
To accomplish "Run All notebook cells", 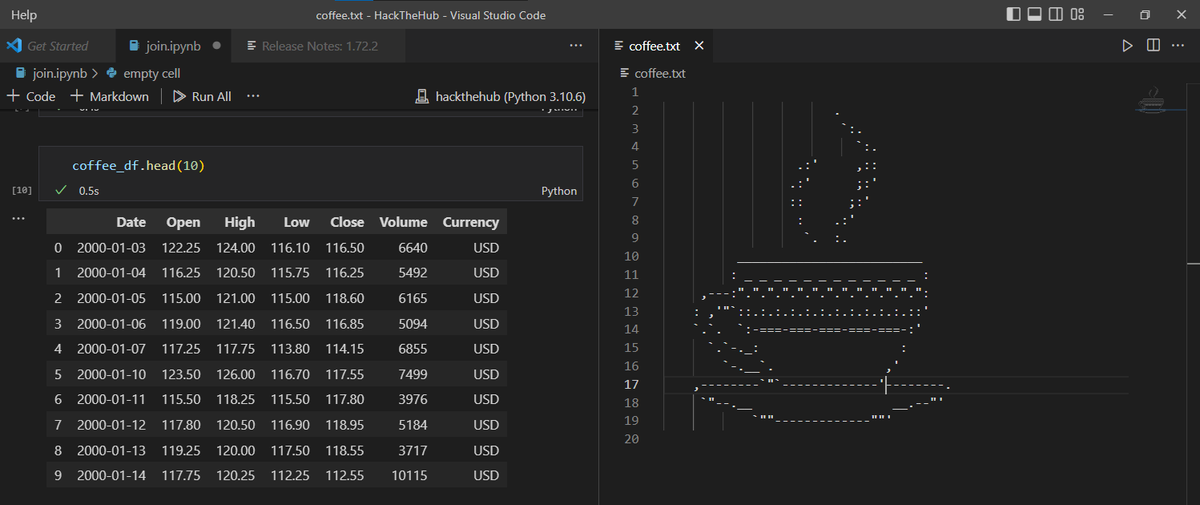I will [202, 97].
